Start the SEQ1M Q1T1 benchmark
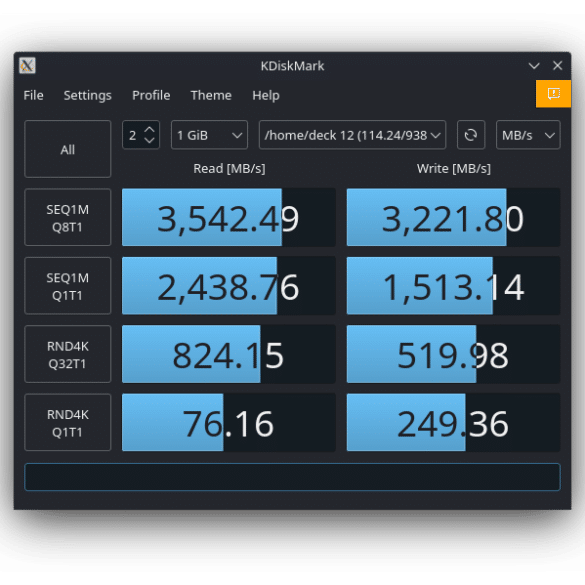585x585 pixels. (68, 286)
